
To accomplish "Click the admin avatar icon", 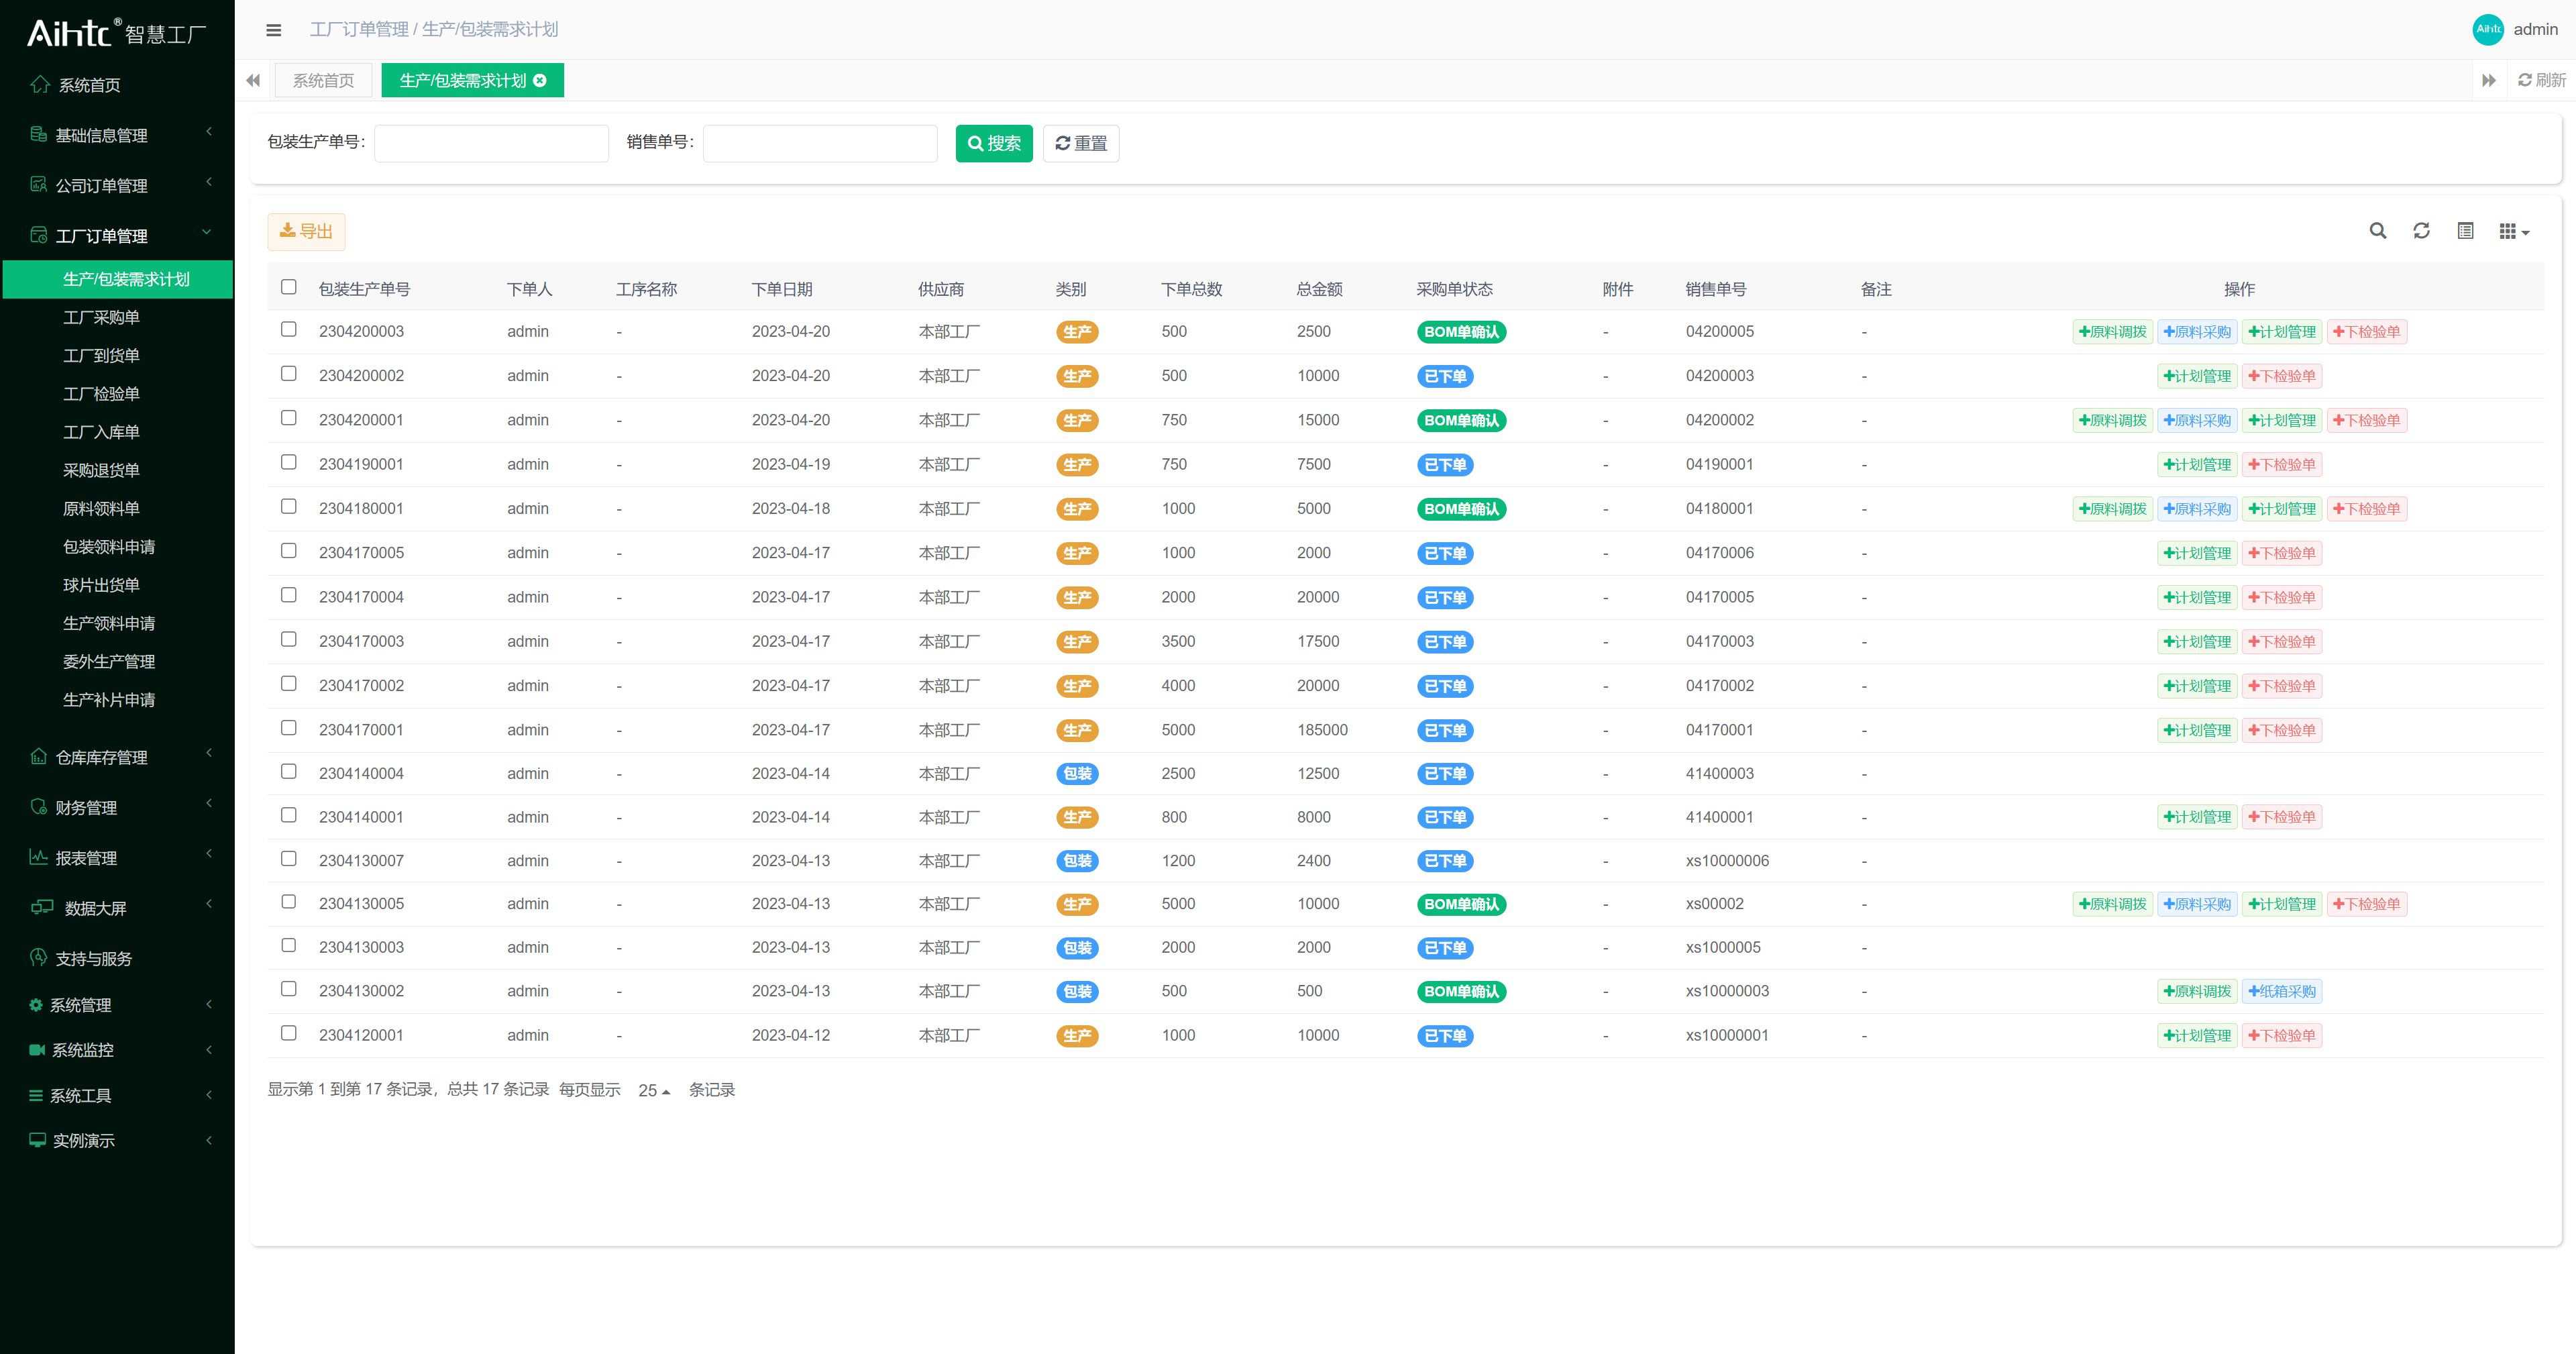I will [2487, 29].
